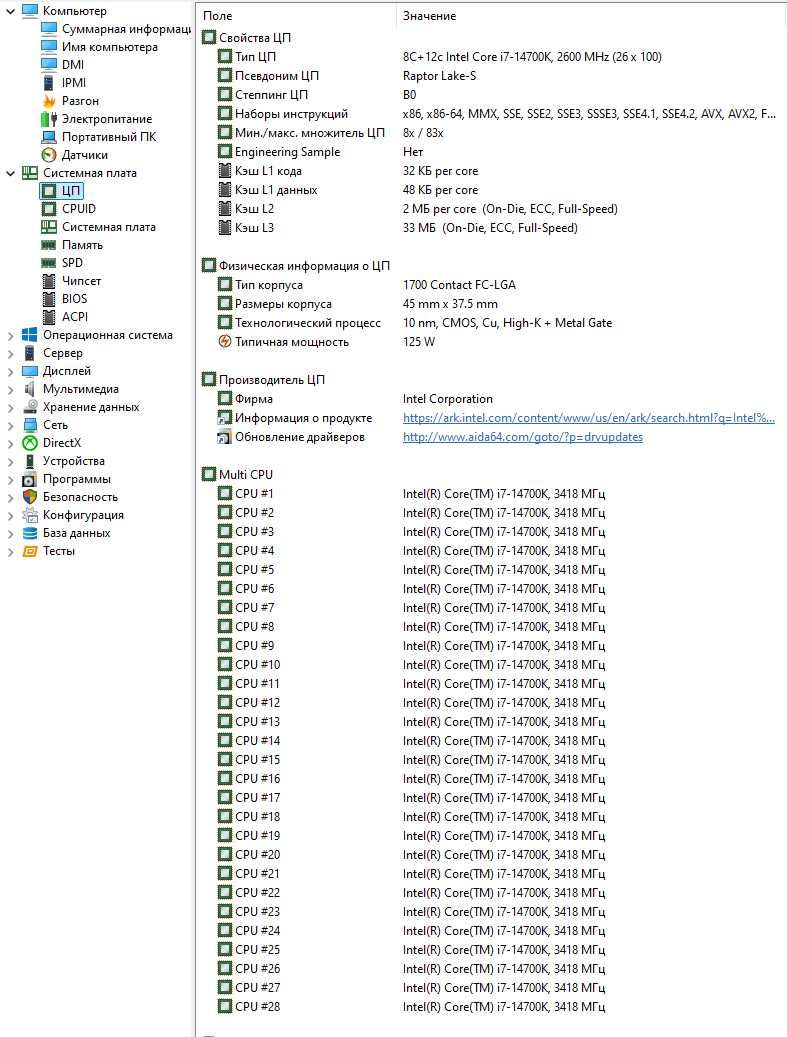Select Мин./макс. множитель ЦП row
The width and height of the screenshot is (787, 1037).
pos(493,133)
